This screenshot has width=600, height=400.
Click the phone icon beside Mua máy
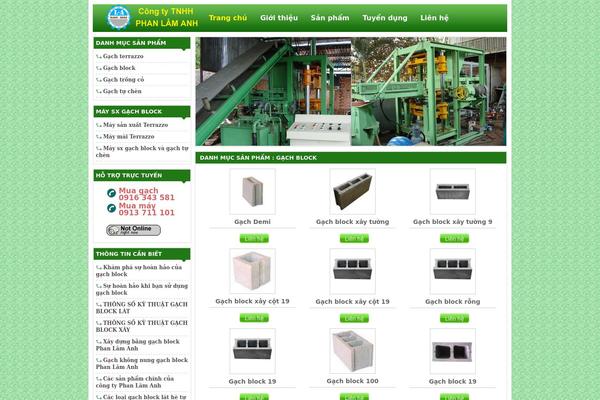coord(111,208)
